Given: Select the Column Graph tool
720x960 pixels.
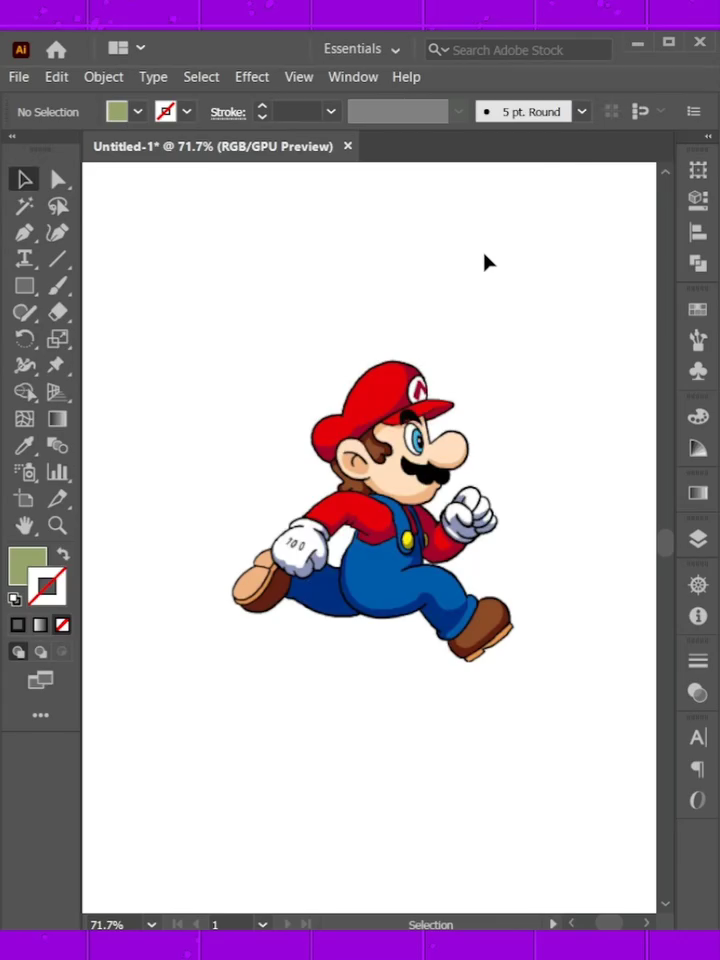Looking at the screenshot, I should [58, 472].
